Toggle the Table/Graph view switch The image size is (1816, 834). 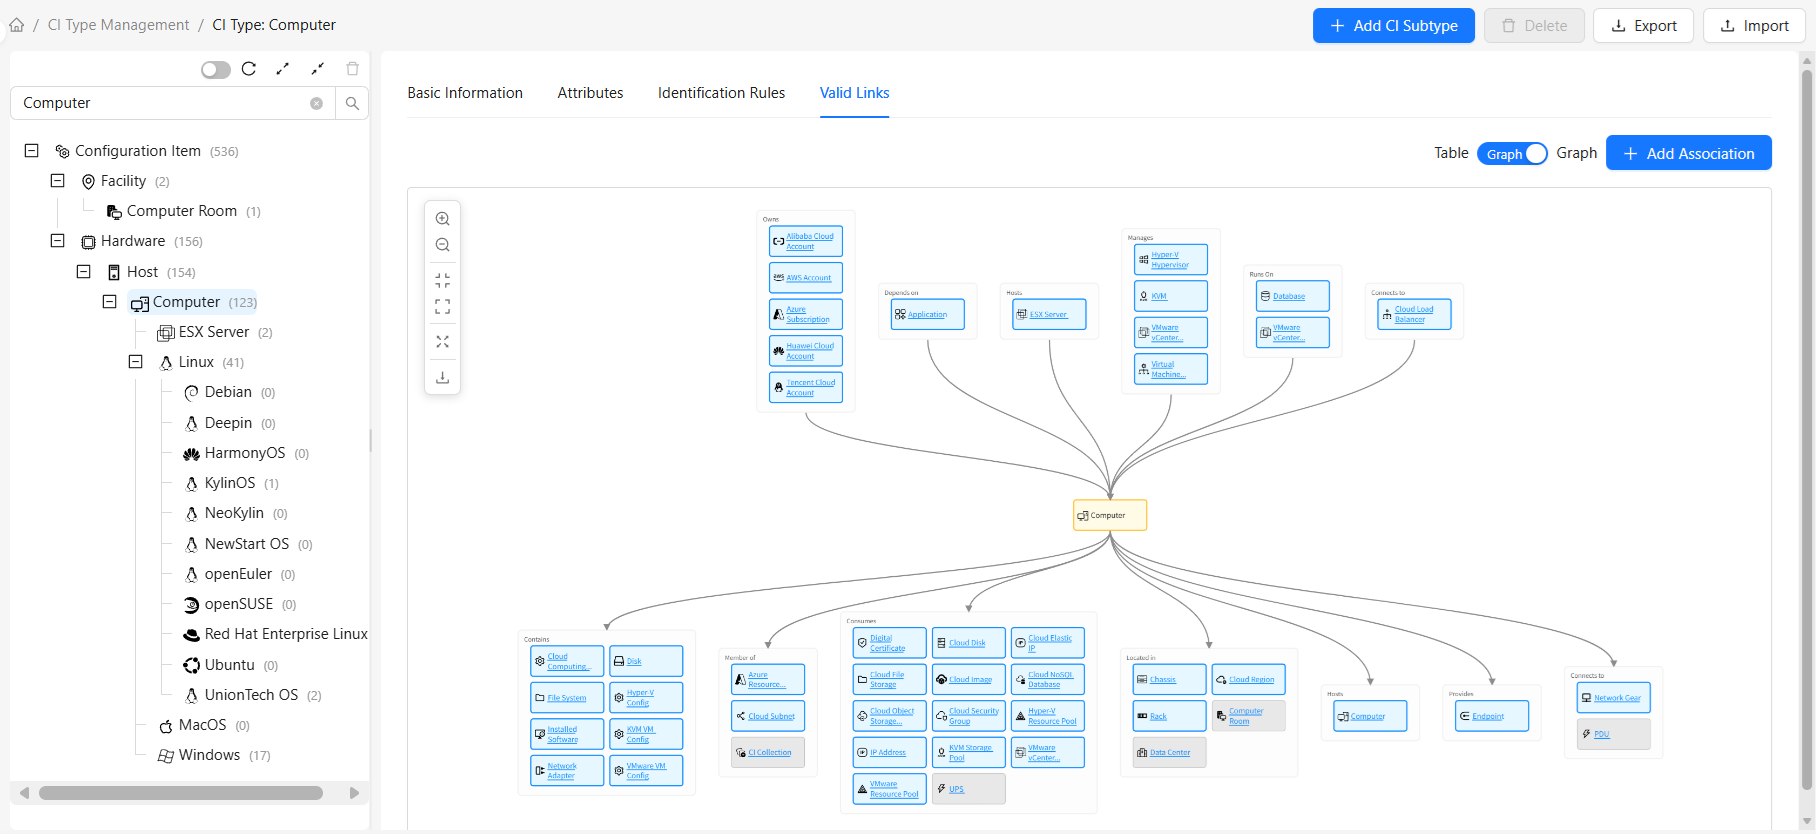click(1512, 153)
